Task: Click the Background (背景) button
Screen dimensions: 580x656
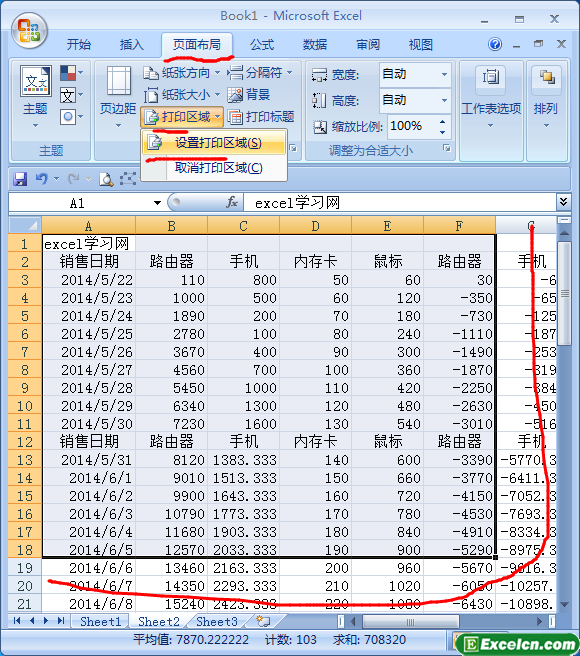Action: point(249,95)
